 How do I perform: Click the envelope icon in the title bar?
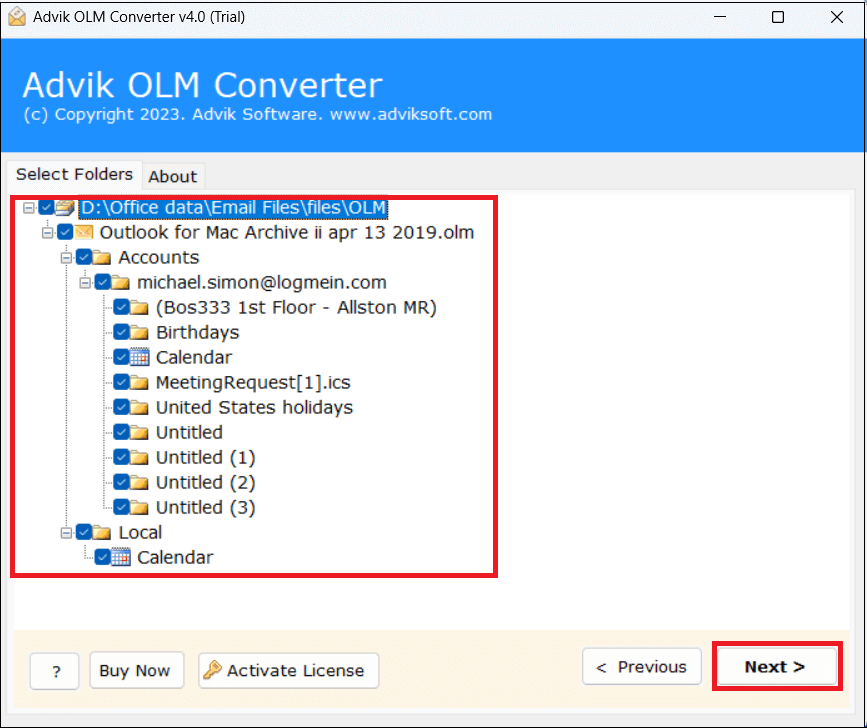pos(16,16)
